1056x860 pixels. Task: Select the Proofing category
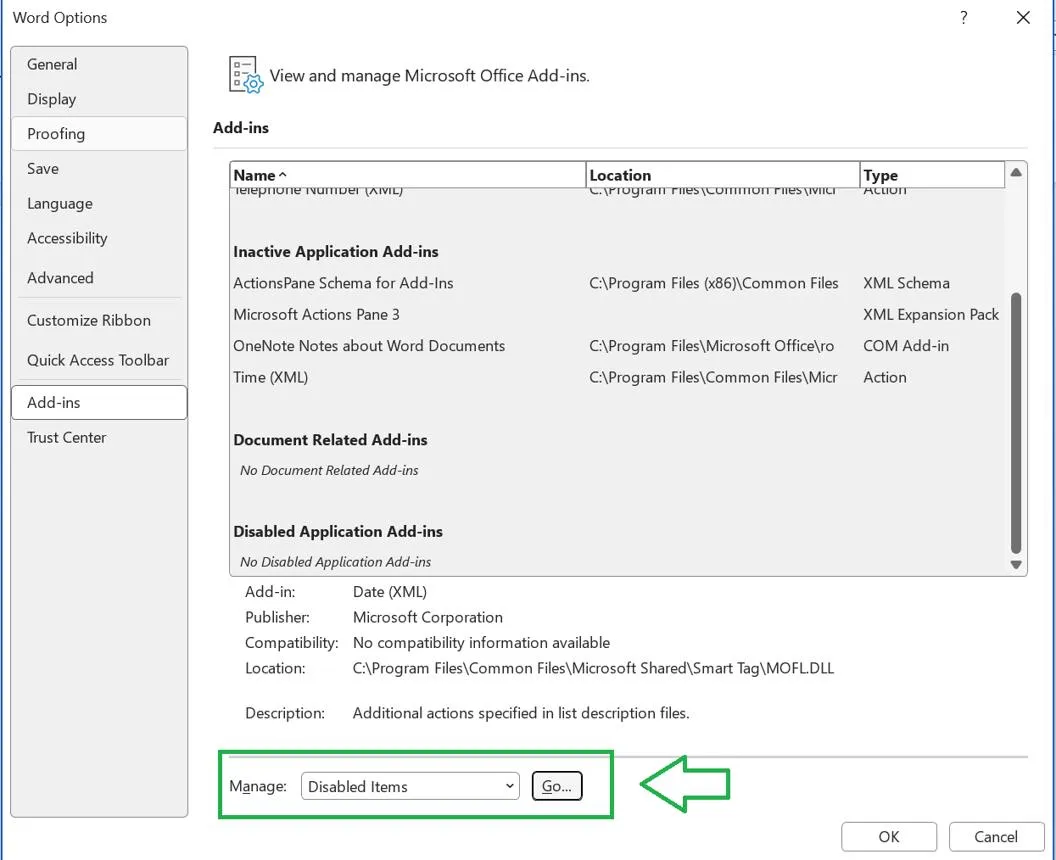pos(99,133)
